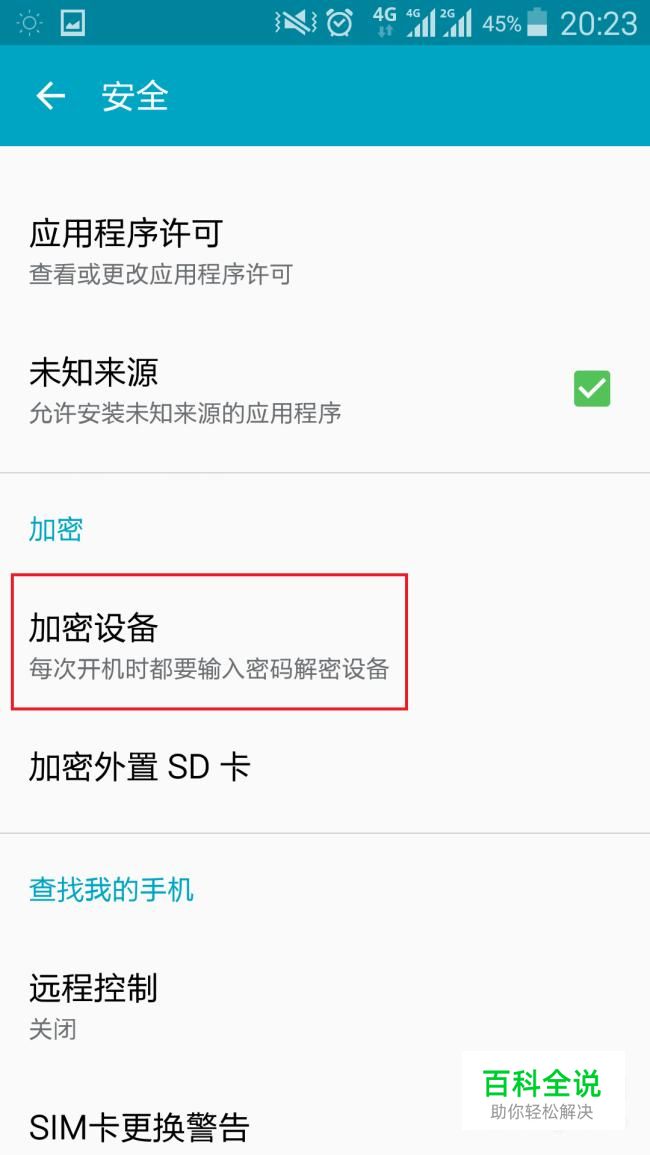650x1155 pixels.
Task: Tap the battery icon in status bar
Action: (538, 23)
